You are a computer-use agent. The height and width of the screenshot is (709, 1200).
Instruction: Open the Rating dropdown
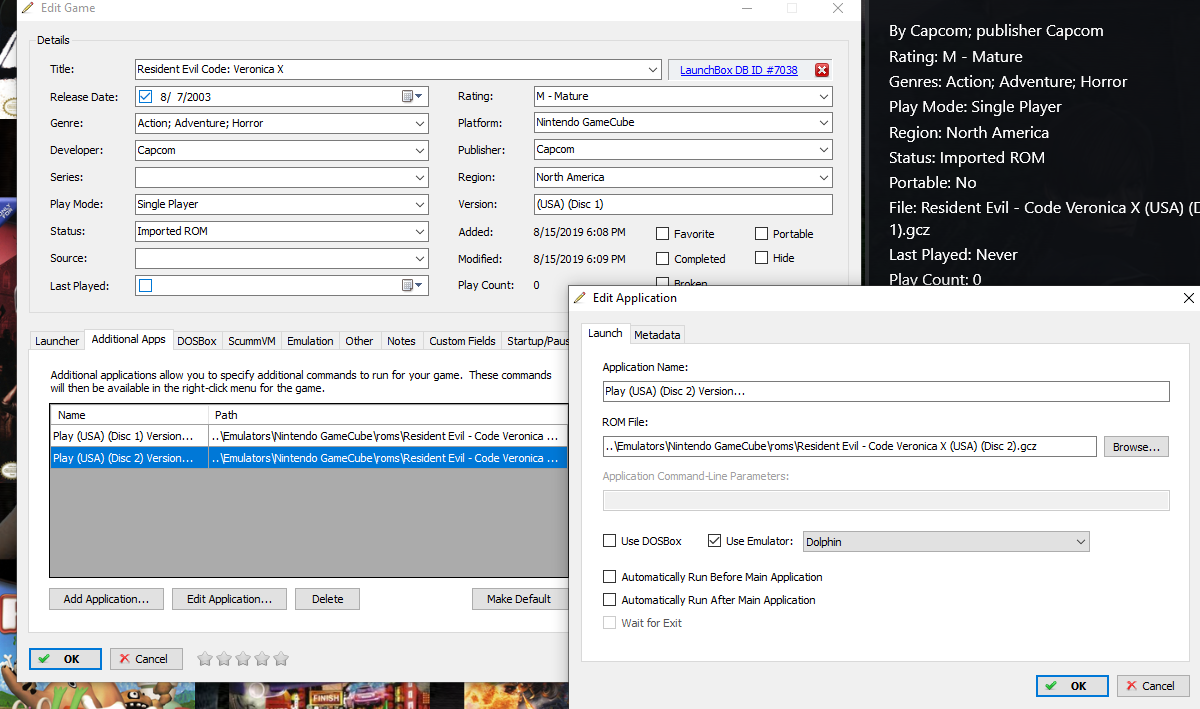tap(824, 97)
